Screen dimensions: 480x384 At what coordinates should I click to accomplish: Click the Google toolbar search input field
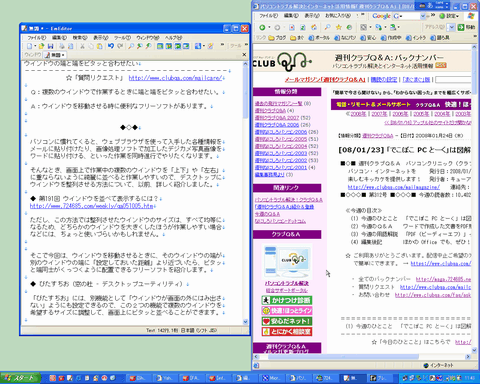pyautogui.click(x=410, y=16)
